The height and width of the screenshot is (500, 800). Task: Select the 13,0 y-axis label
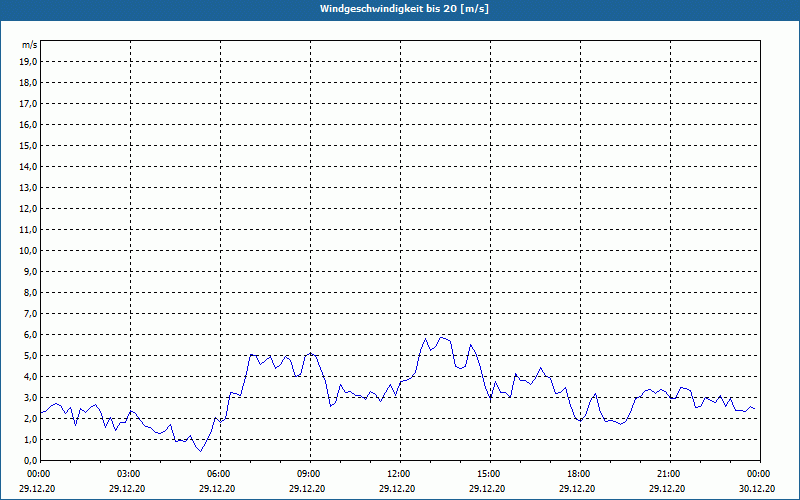(28, 188)
